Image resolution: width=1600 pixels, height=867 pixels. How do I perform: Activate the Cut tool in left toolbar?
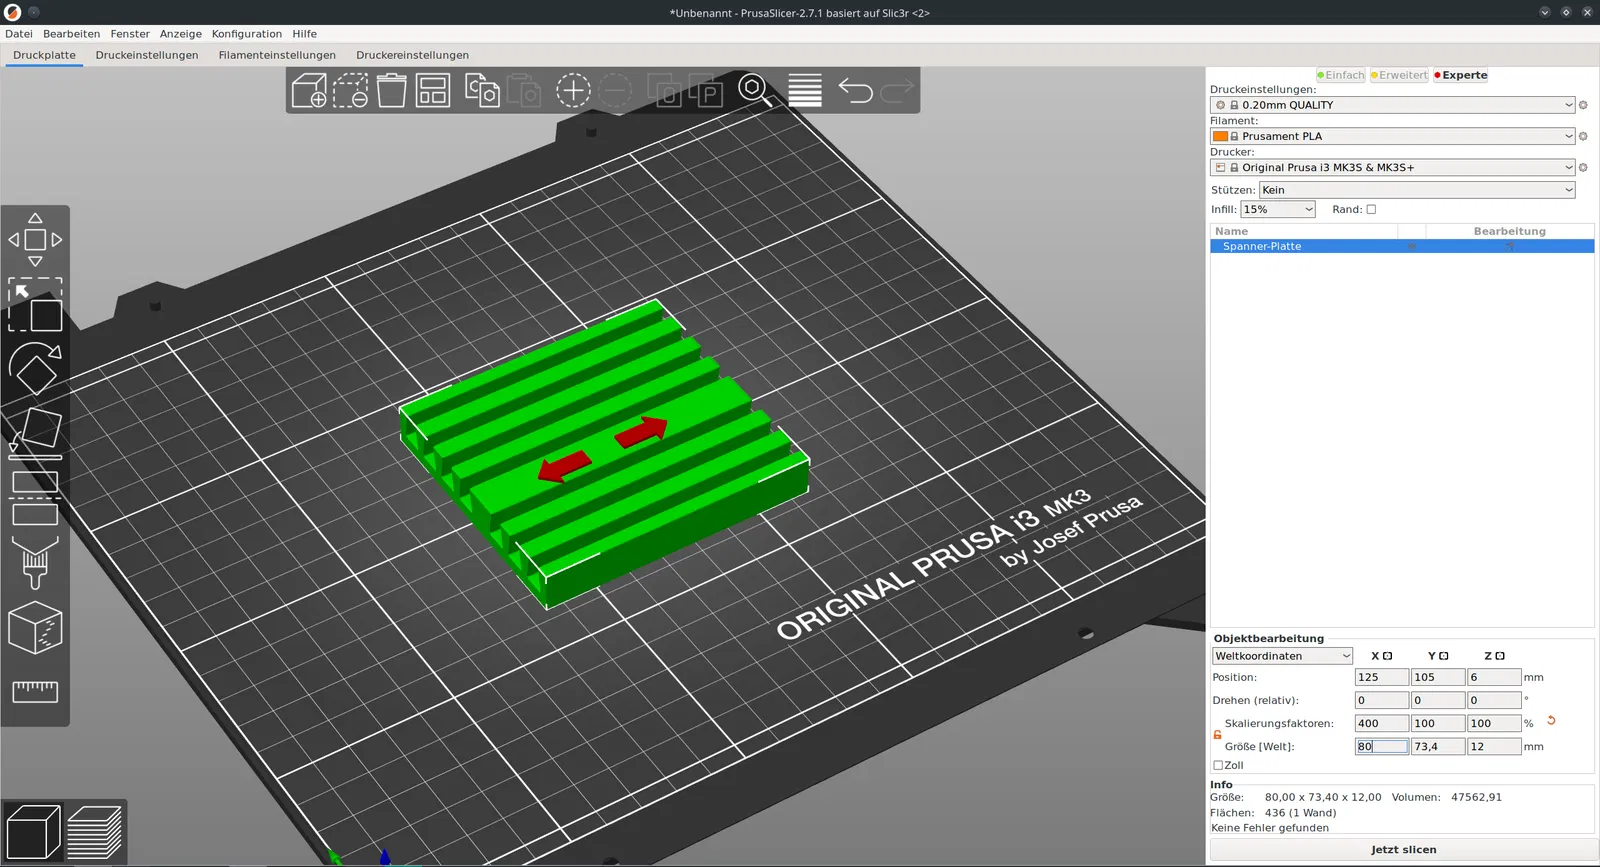click(x=35, y=499)
